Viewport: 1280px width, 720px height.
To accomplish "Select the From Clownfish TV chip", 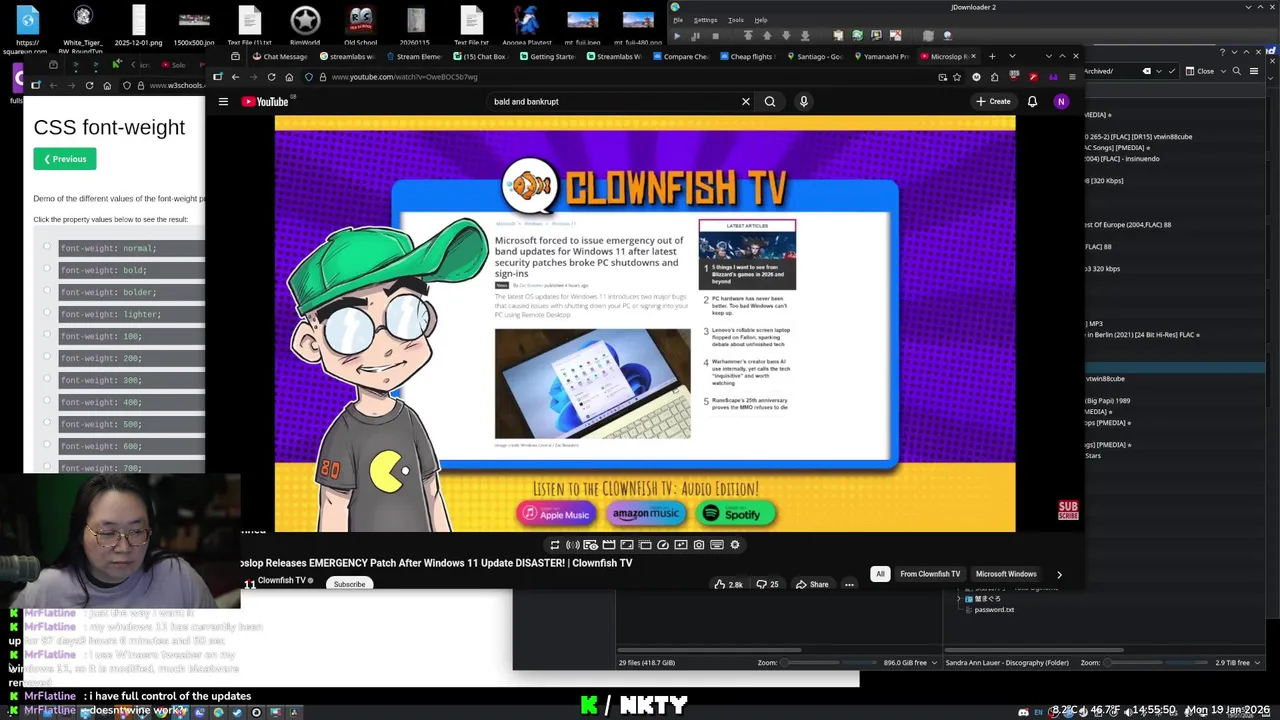I will (930, 574).
